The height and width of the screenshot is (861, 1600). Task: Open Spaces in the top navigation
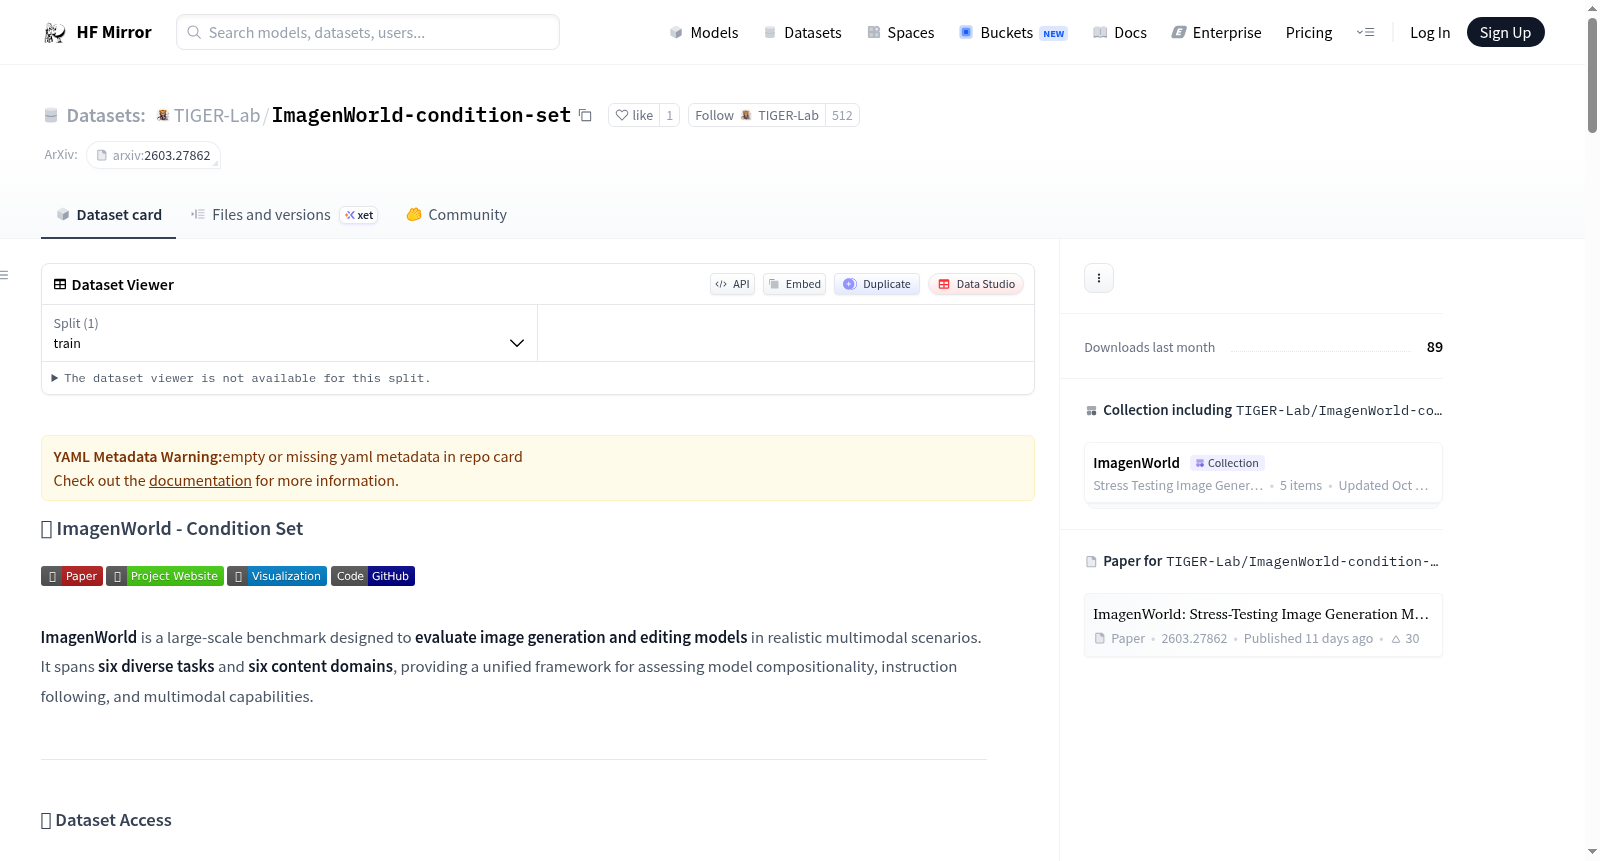pos(900,33)
